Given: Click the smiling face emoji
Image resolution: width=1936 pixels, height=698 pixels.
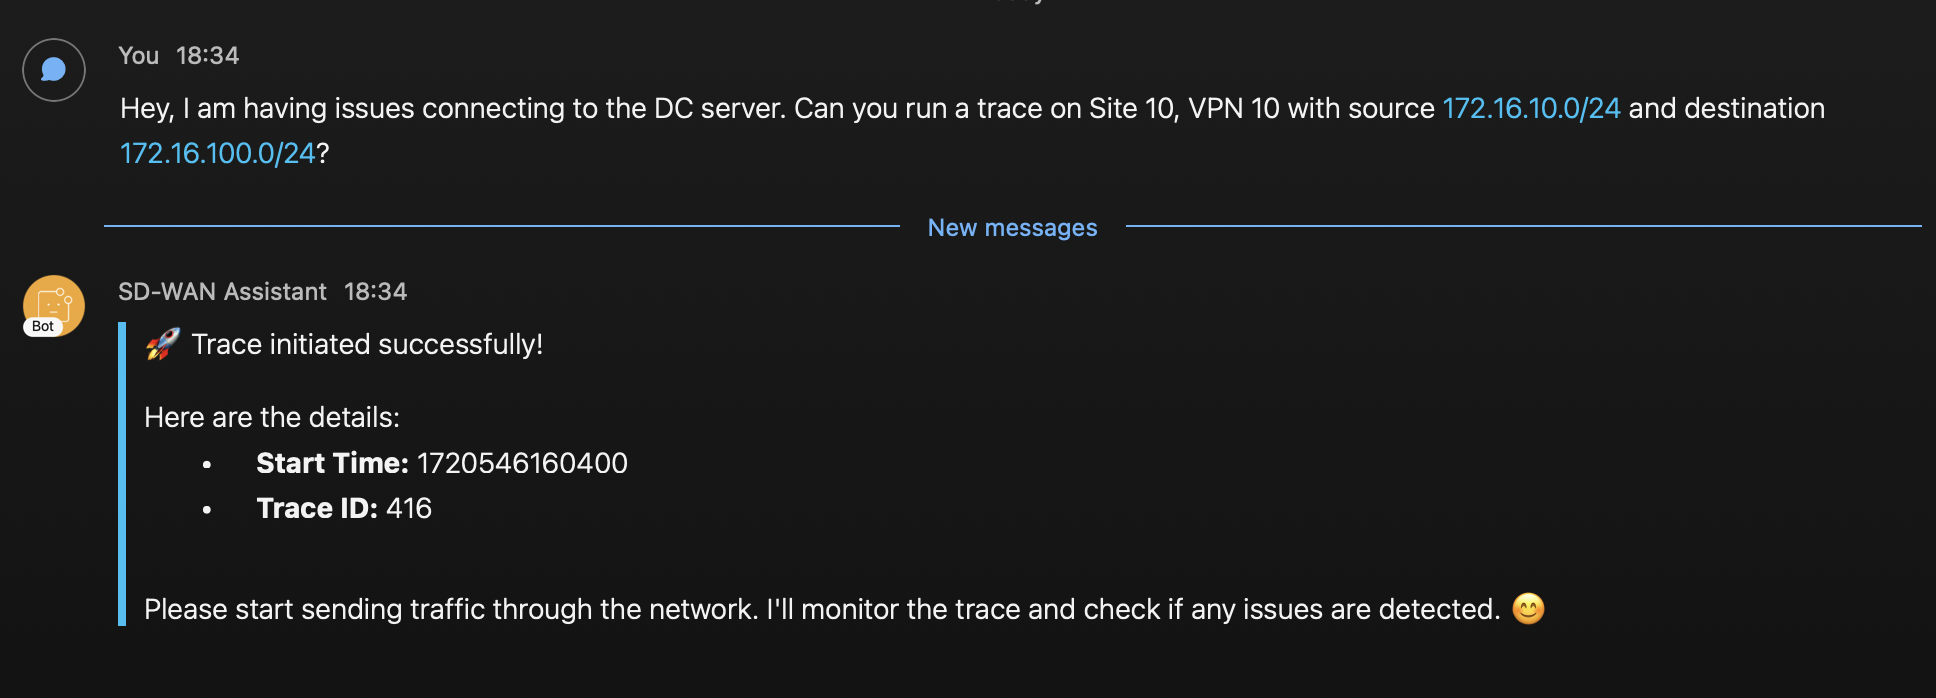Looking at the screenshot, I should coord(1528,609).
